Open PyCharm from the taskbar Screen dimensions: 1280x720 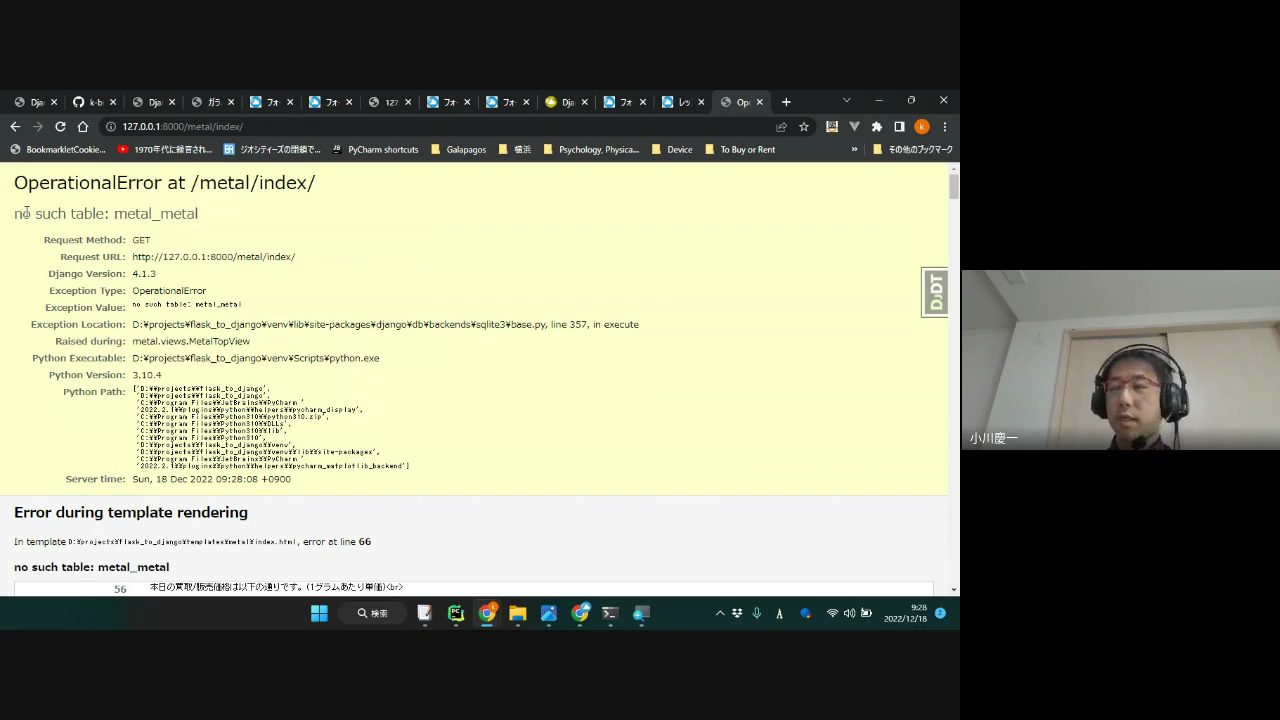[x=456, y=613]
